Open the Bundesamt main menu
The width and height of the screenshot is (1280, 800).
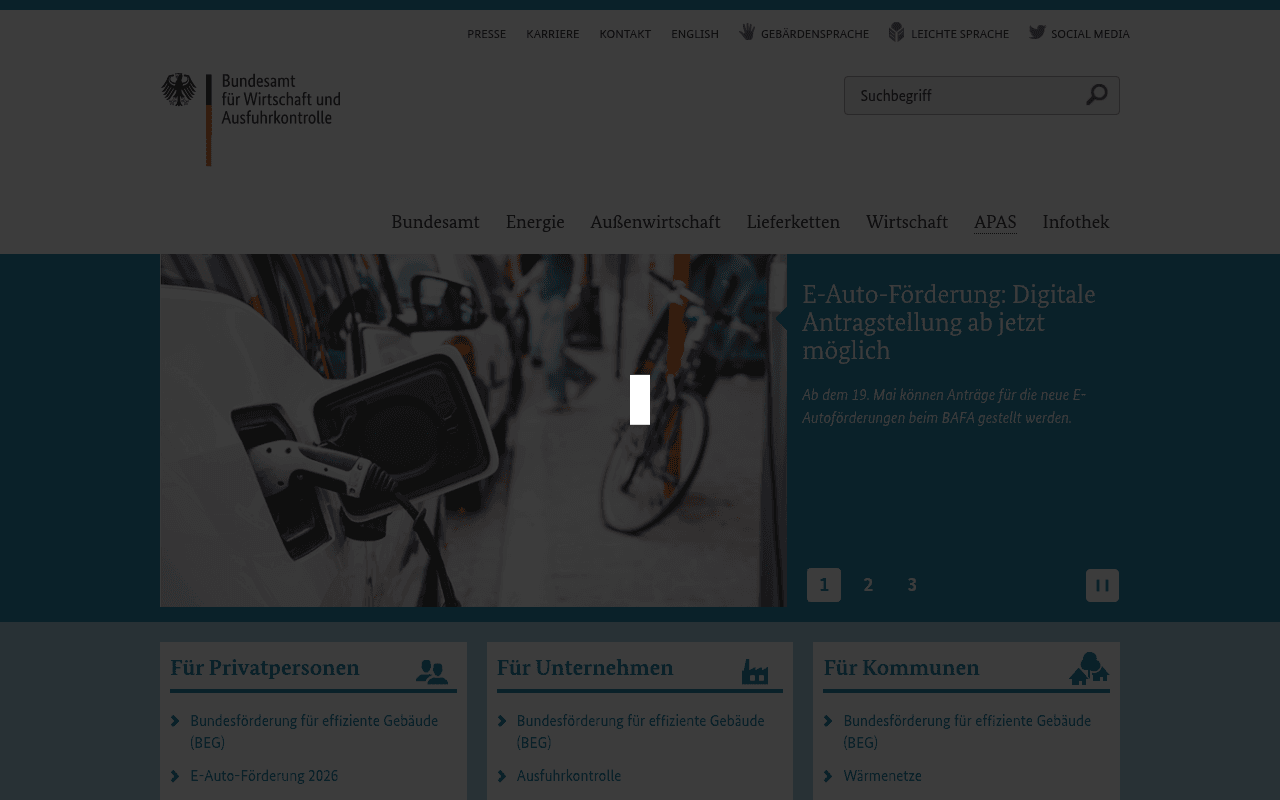(x=435, y=222)
